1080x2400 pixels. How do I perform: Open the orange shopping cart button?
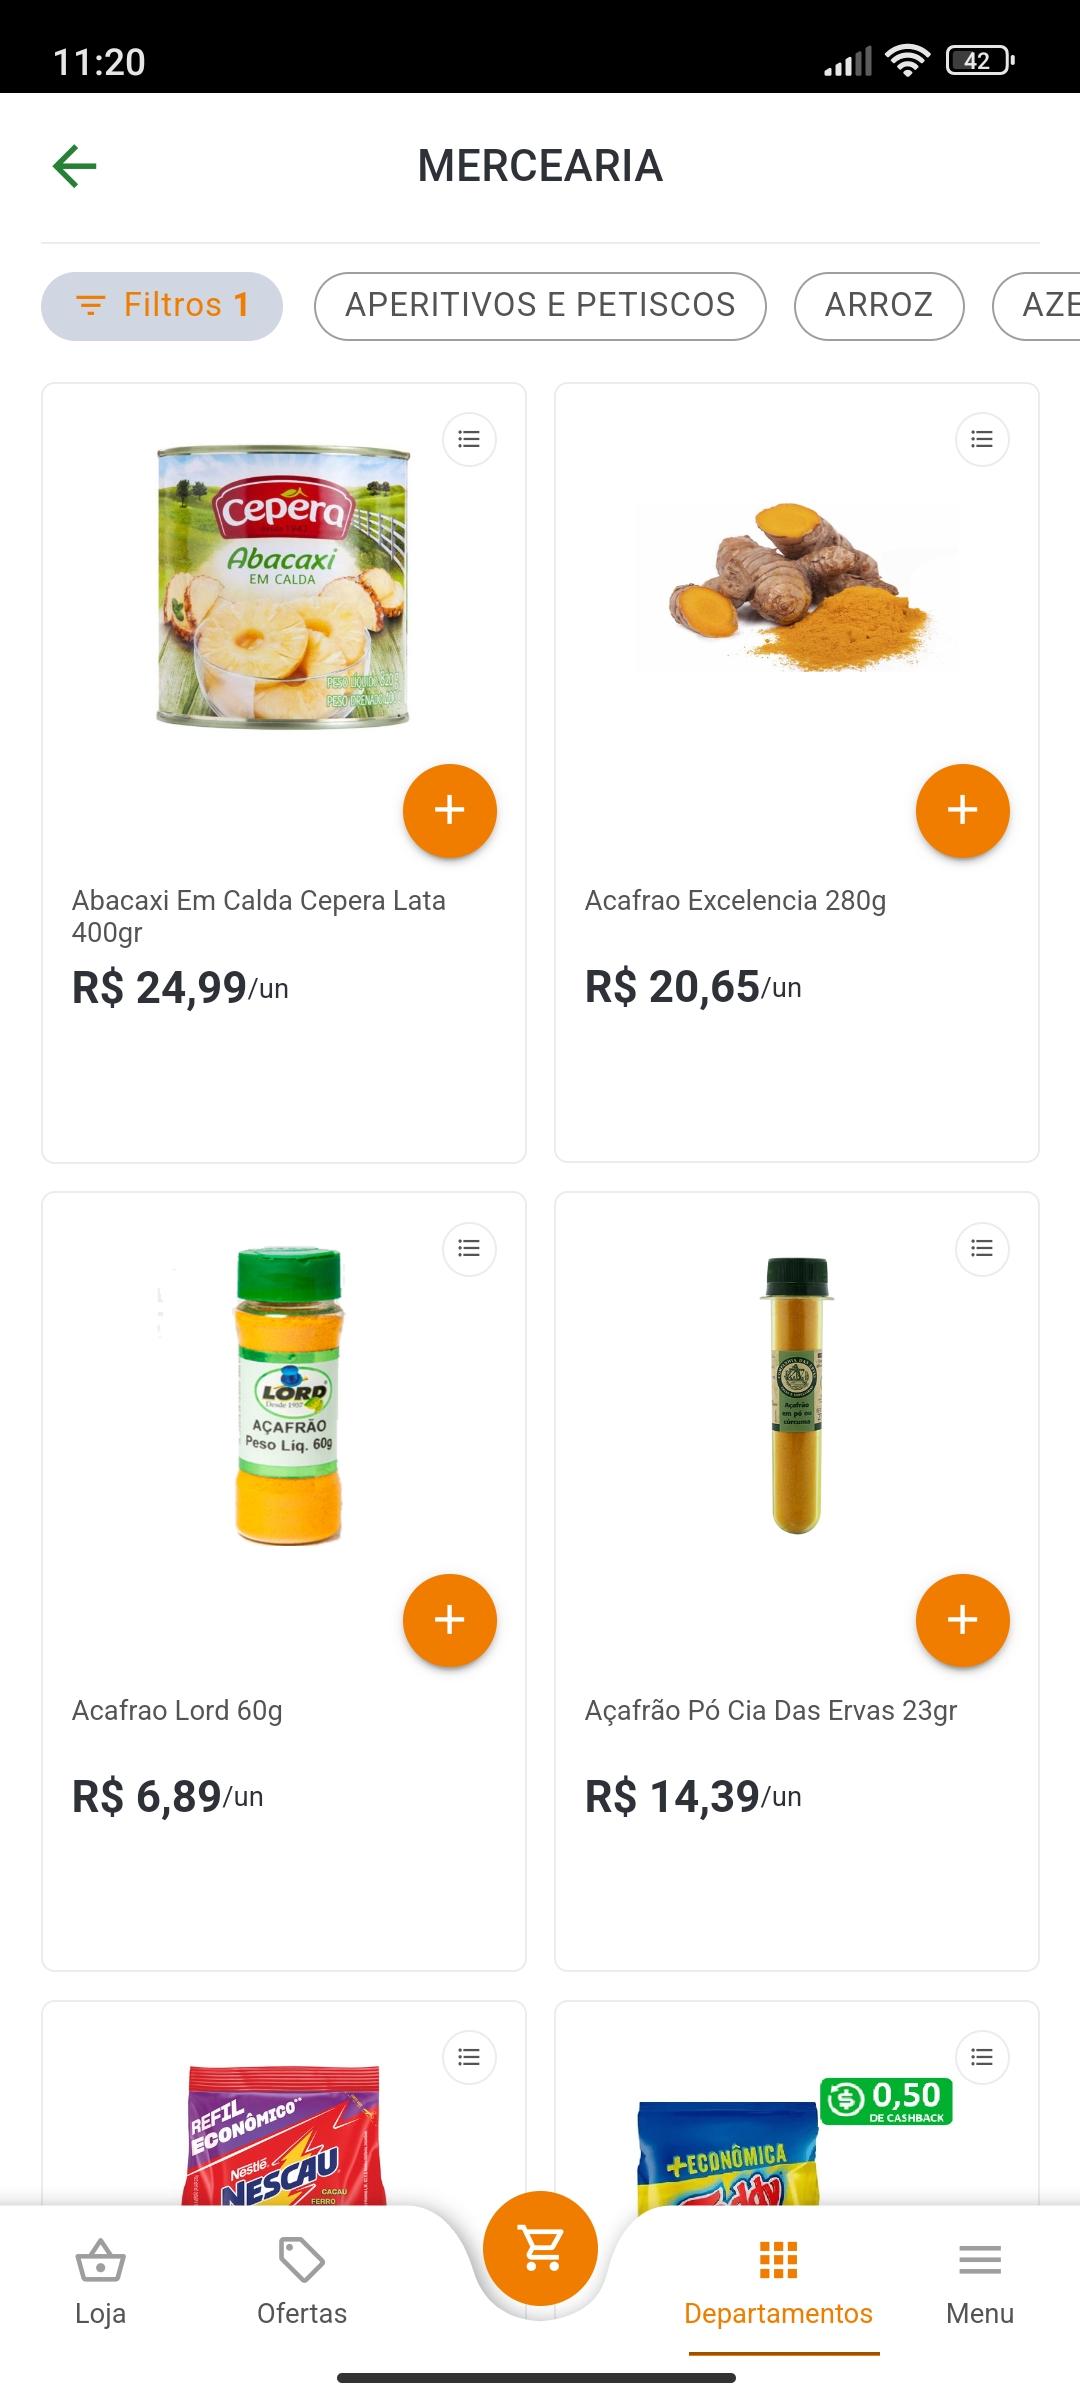tap(540, 2249)
